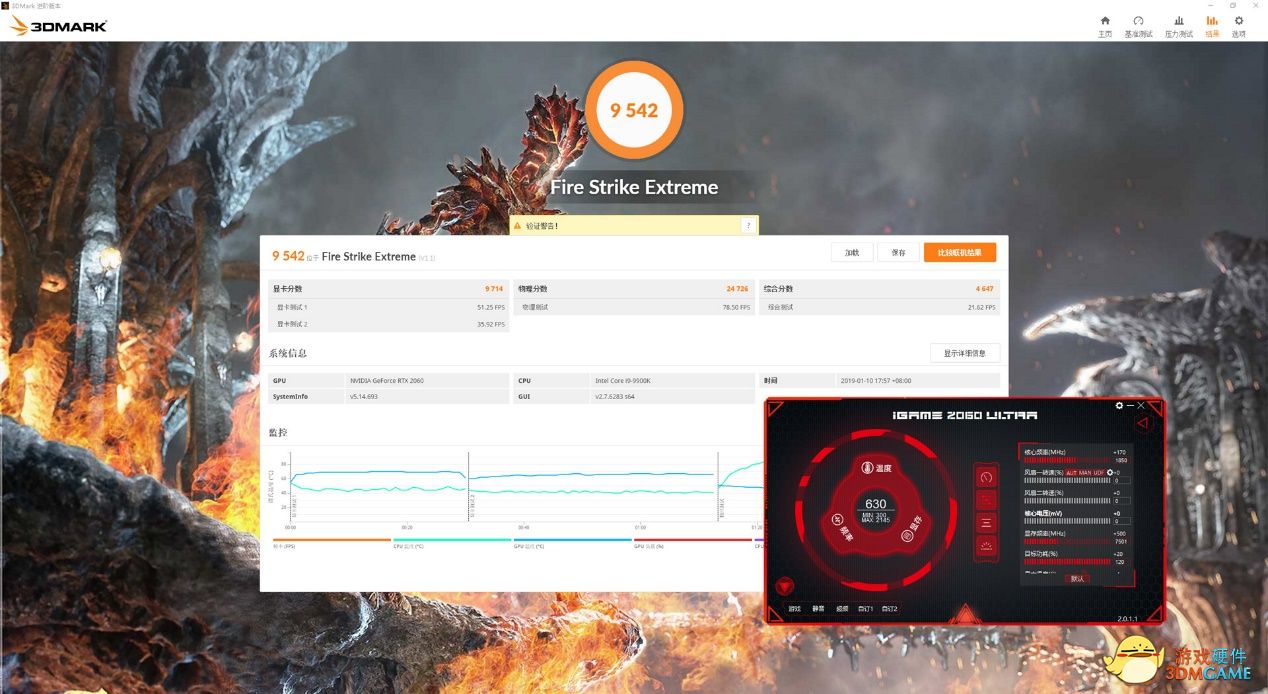Click the question mark on the validation warning

coord(747,226)
